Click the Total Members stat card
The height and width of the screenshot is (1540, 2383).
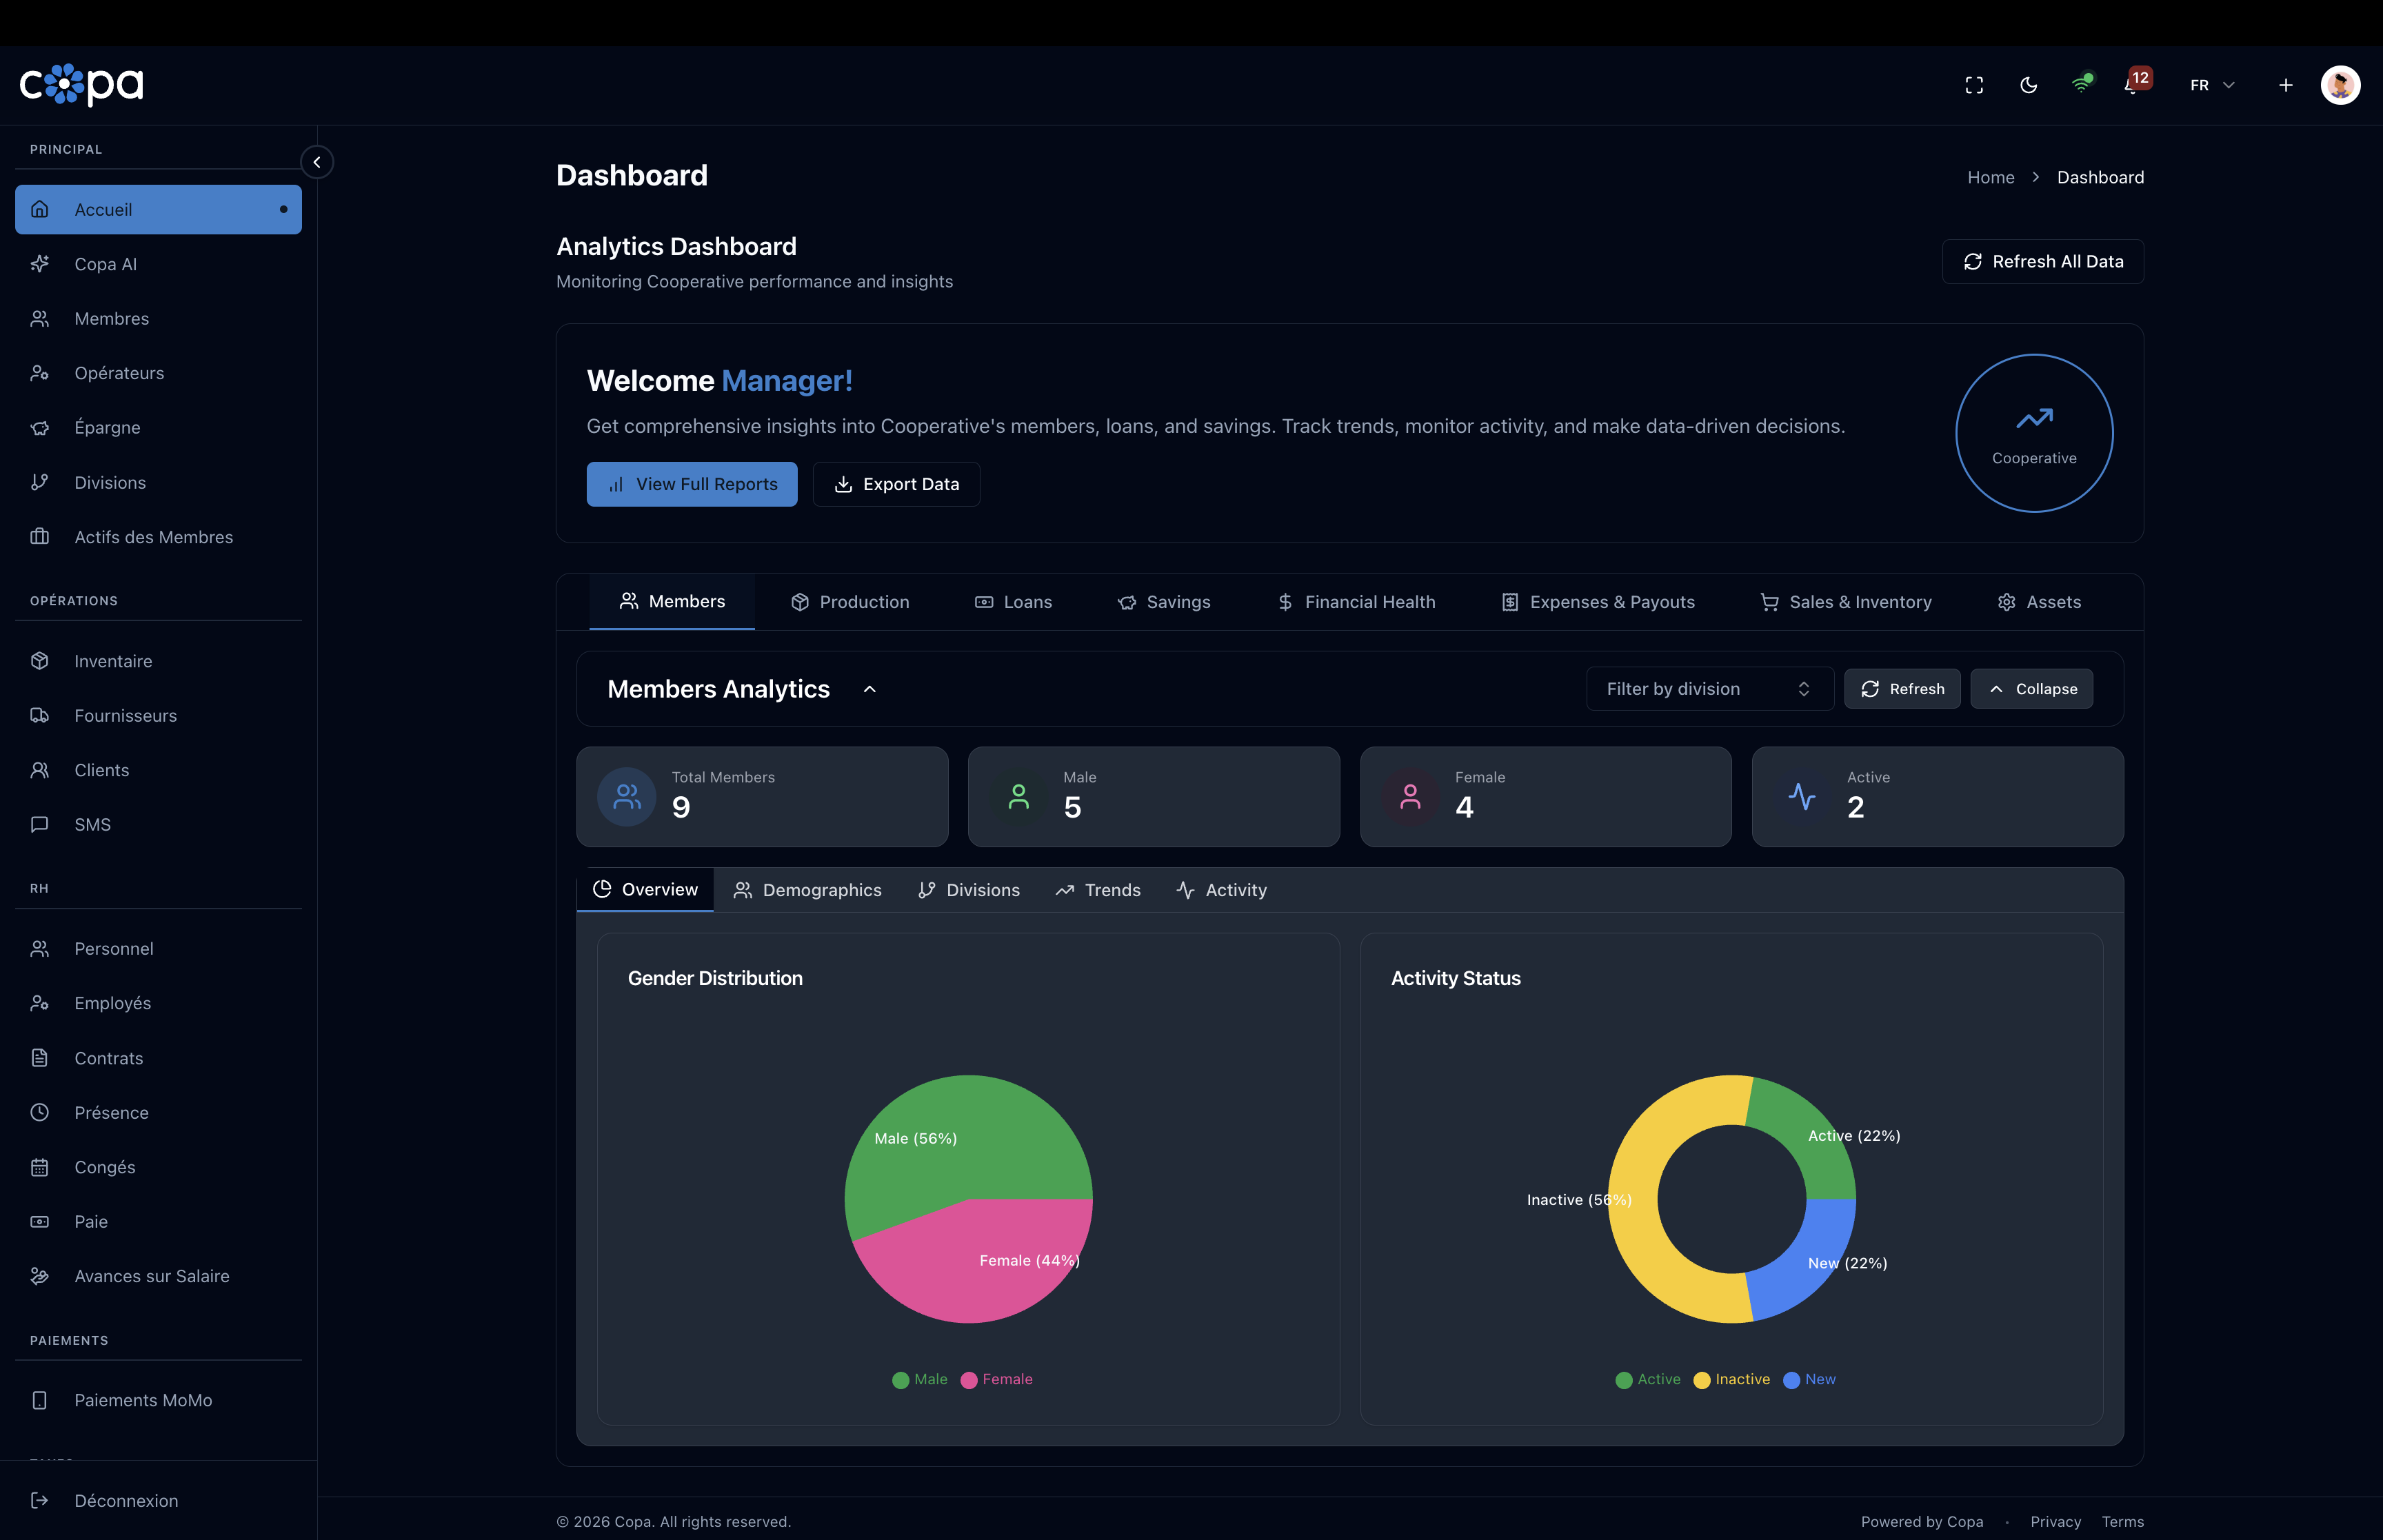point(761,796)
